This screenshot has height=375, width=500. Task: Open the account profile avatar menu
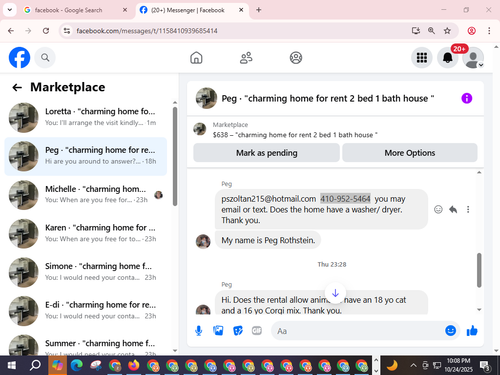[x=473, y=58]
